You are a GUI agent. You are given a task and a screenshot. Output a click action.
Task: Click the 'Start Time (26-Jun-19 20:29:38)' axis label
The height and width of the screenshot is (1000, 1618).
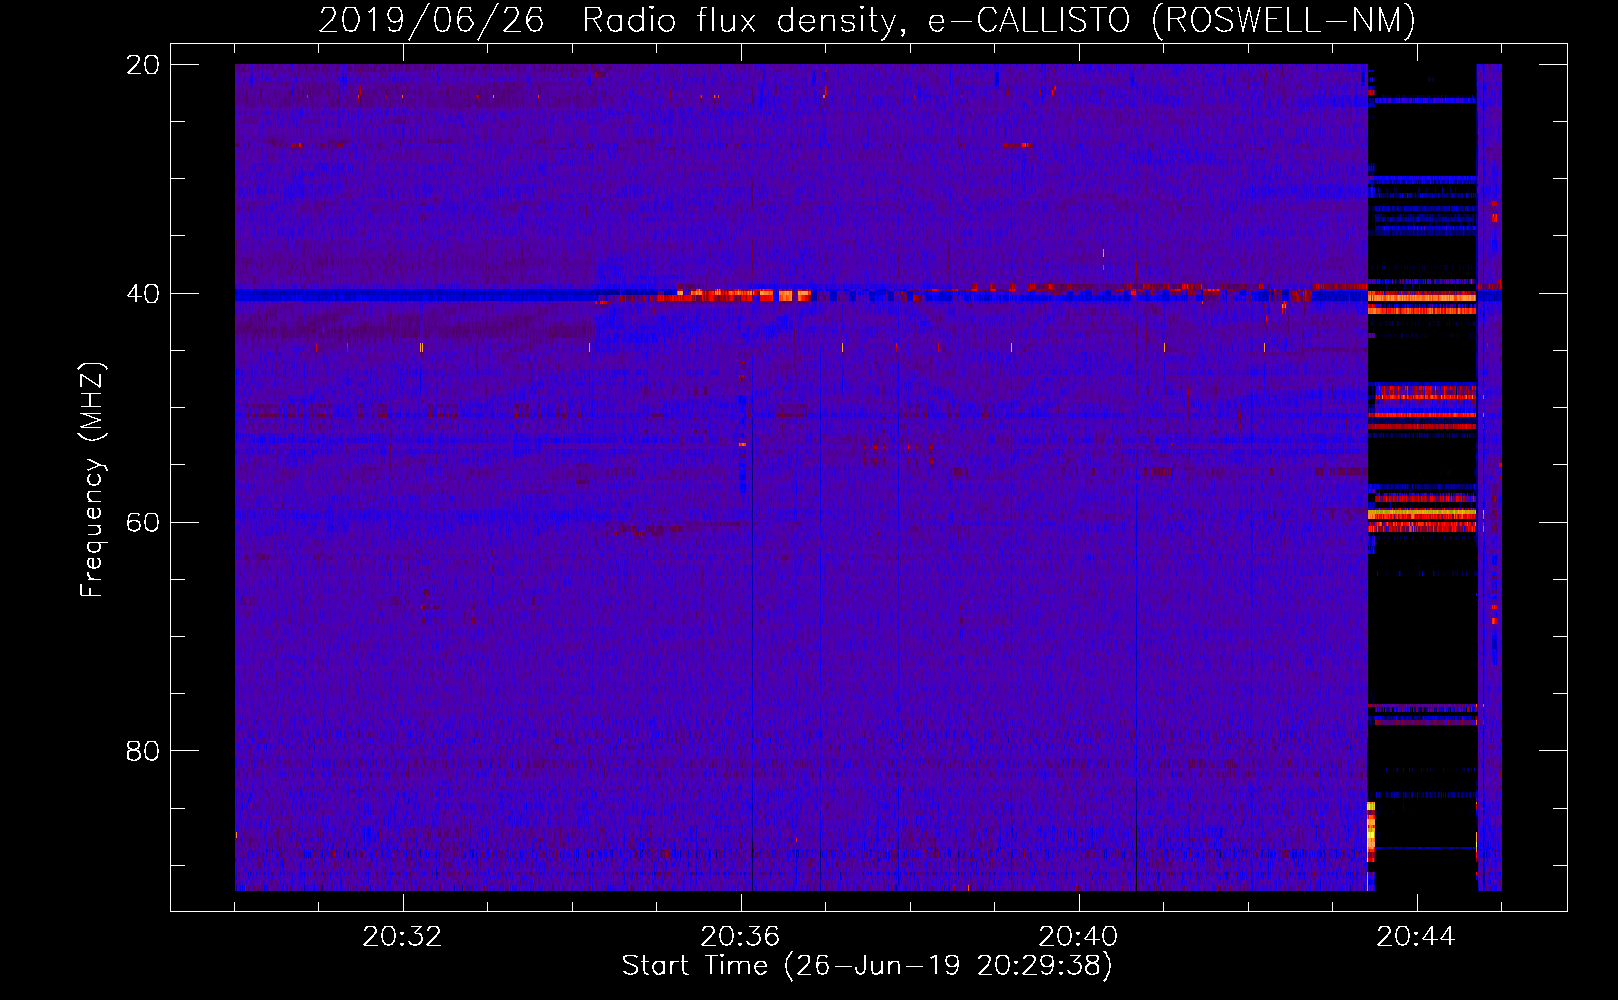[x=867, y=966]
